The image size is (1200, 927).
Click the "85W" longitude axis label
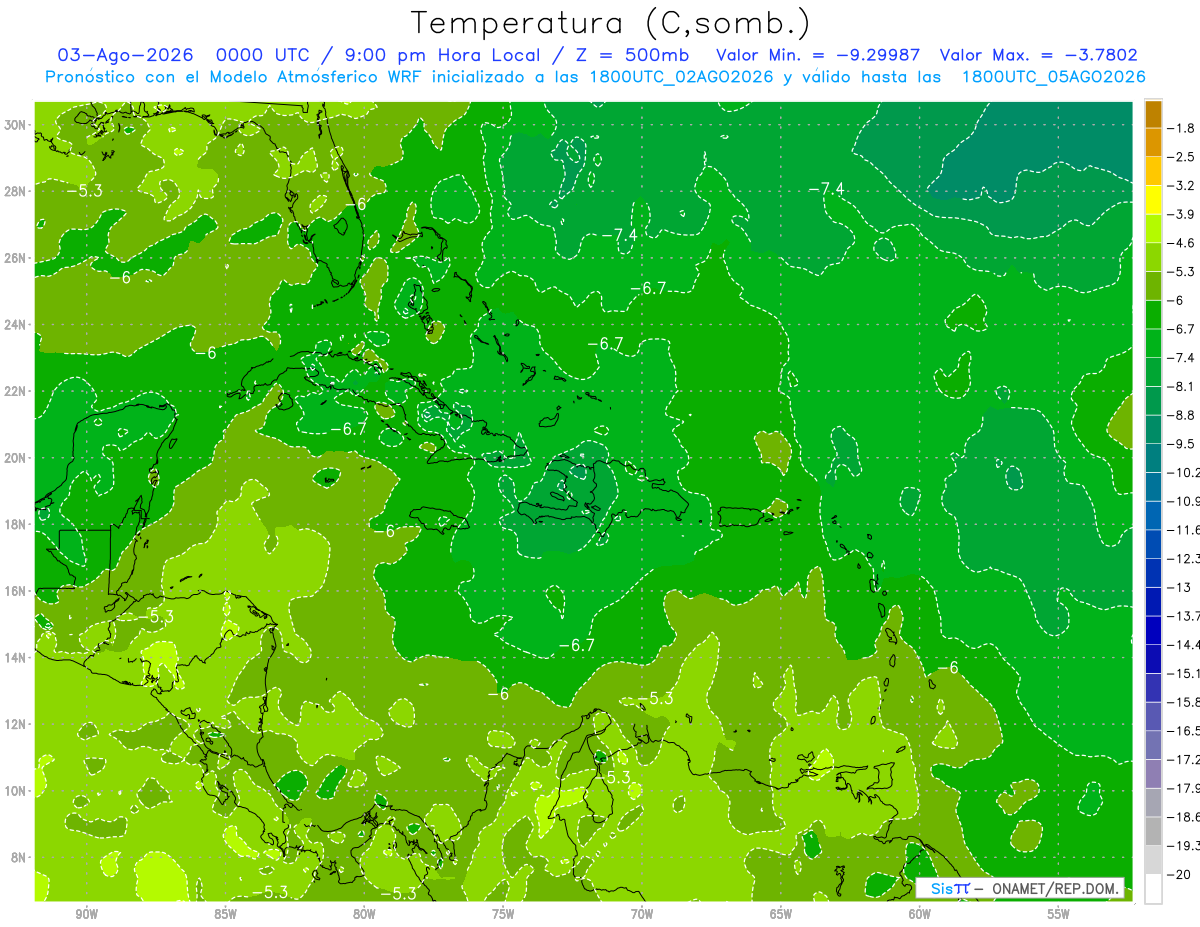point(226,914)
